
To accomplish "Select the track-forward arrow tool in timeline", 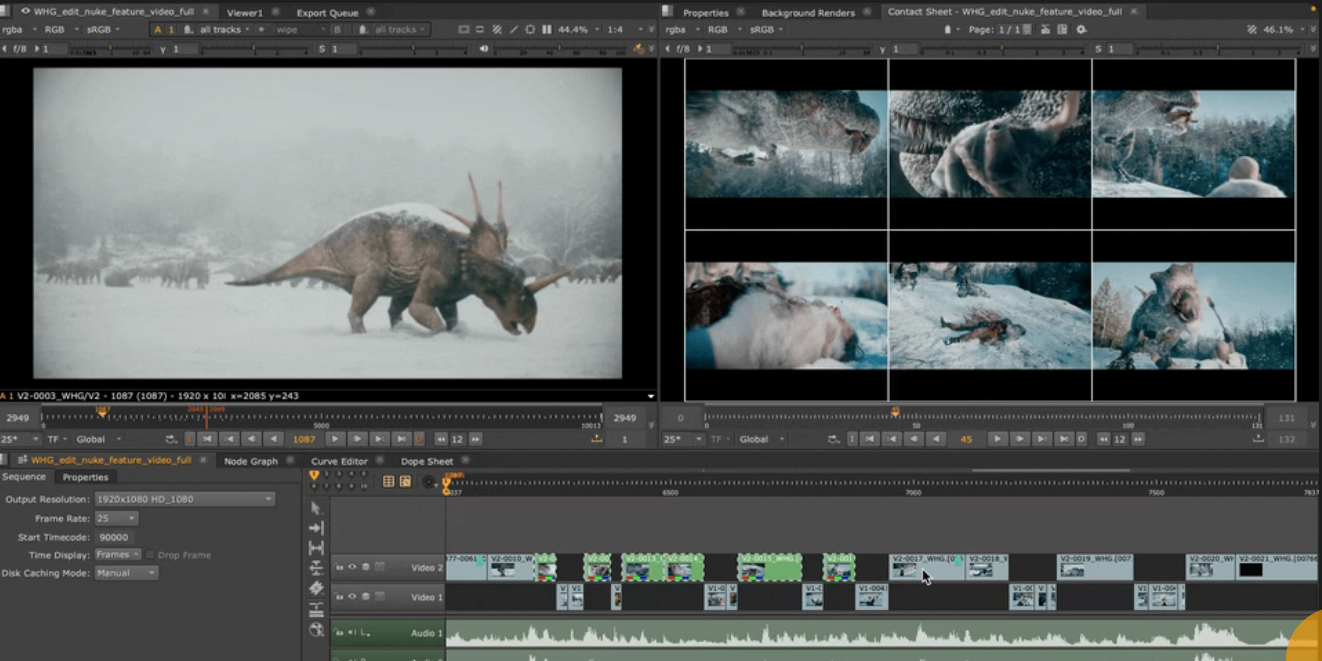I will [x=316, y=528].
